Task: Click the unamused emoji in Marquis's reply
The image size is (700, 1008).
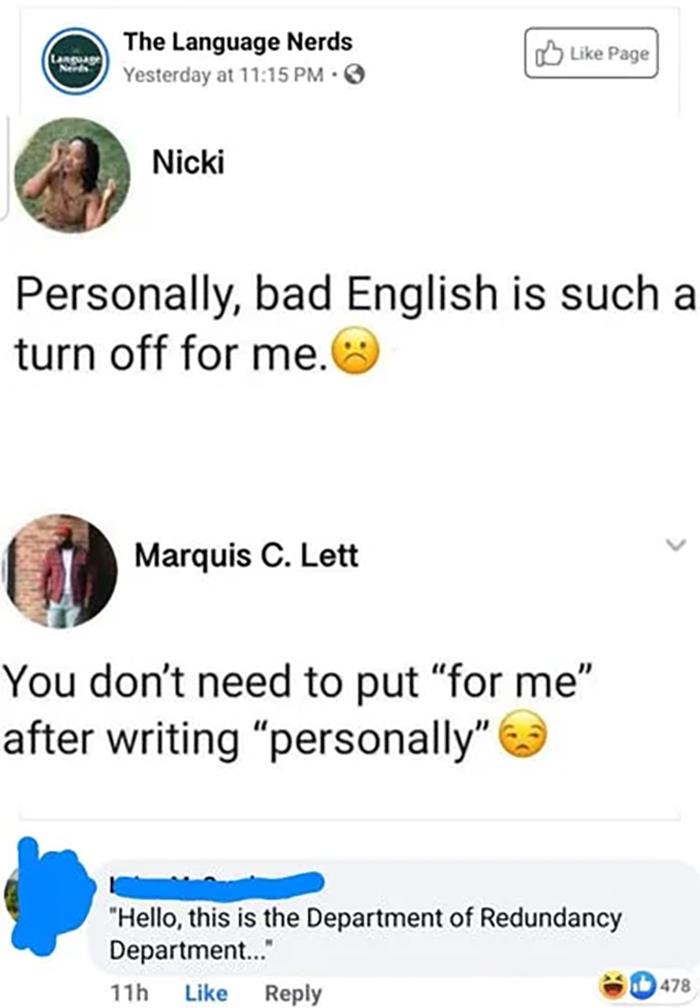Action: coord(524,734)
